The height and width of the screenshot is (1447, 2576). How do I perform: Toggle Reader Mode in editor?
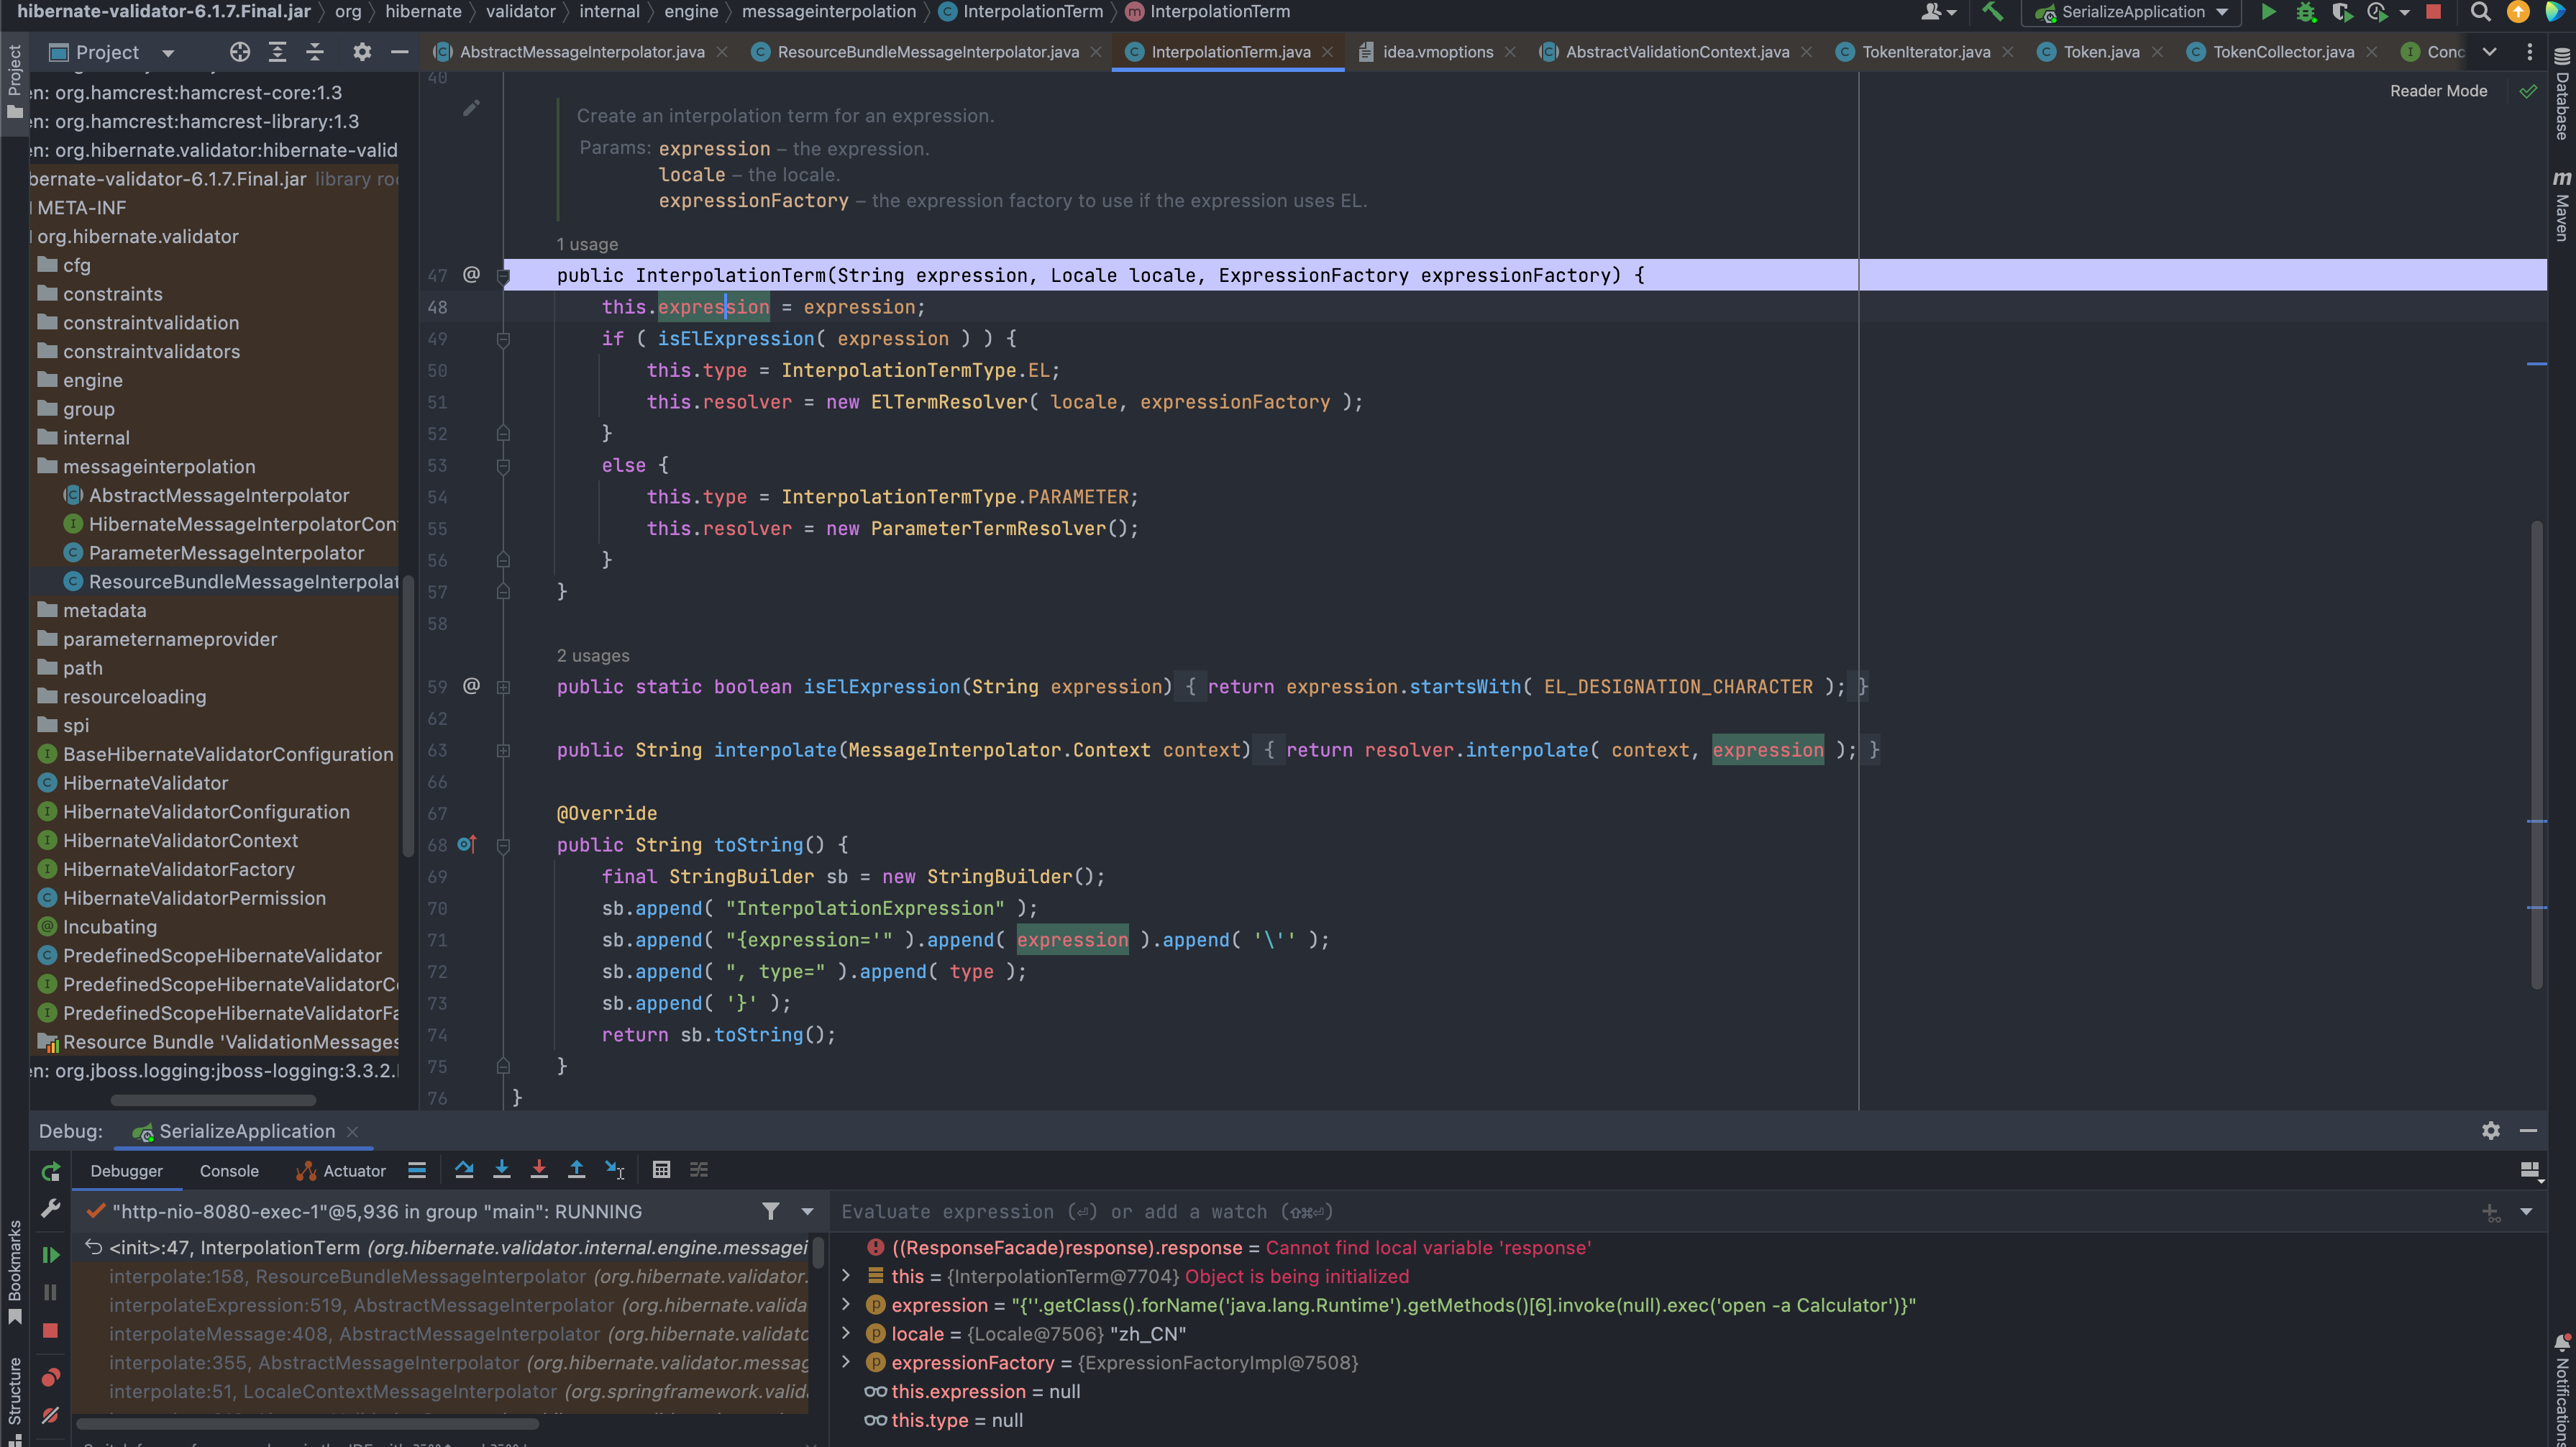(x=2438, y=91)
